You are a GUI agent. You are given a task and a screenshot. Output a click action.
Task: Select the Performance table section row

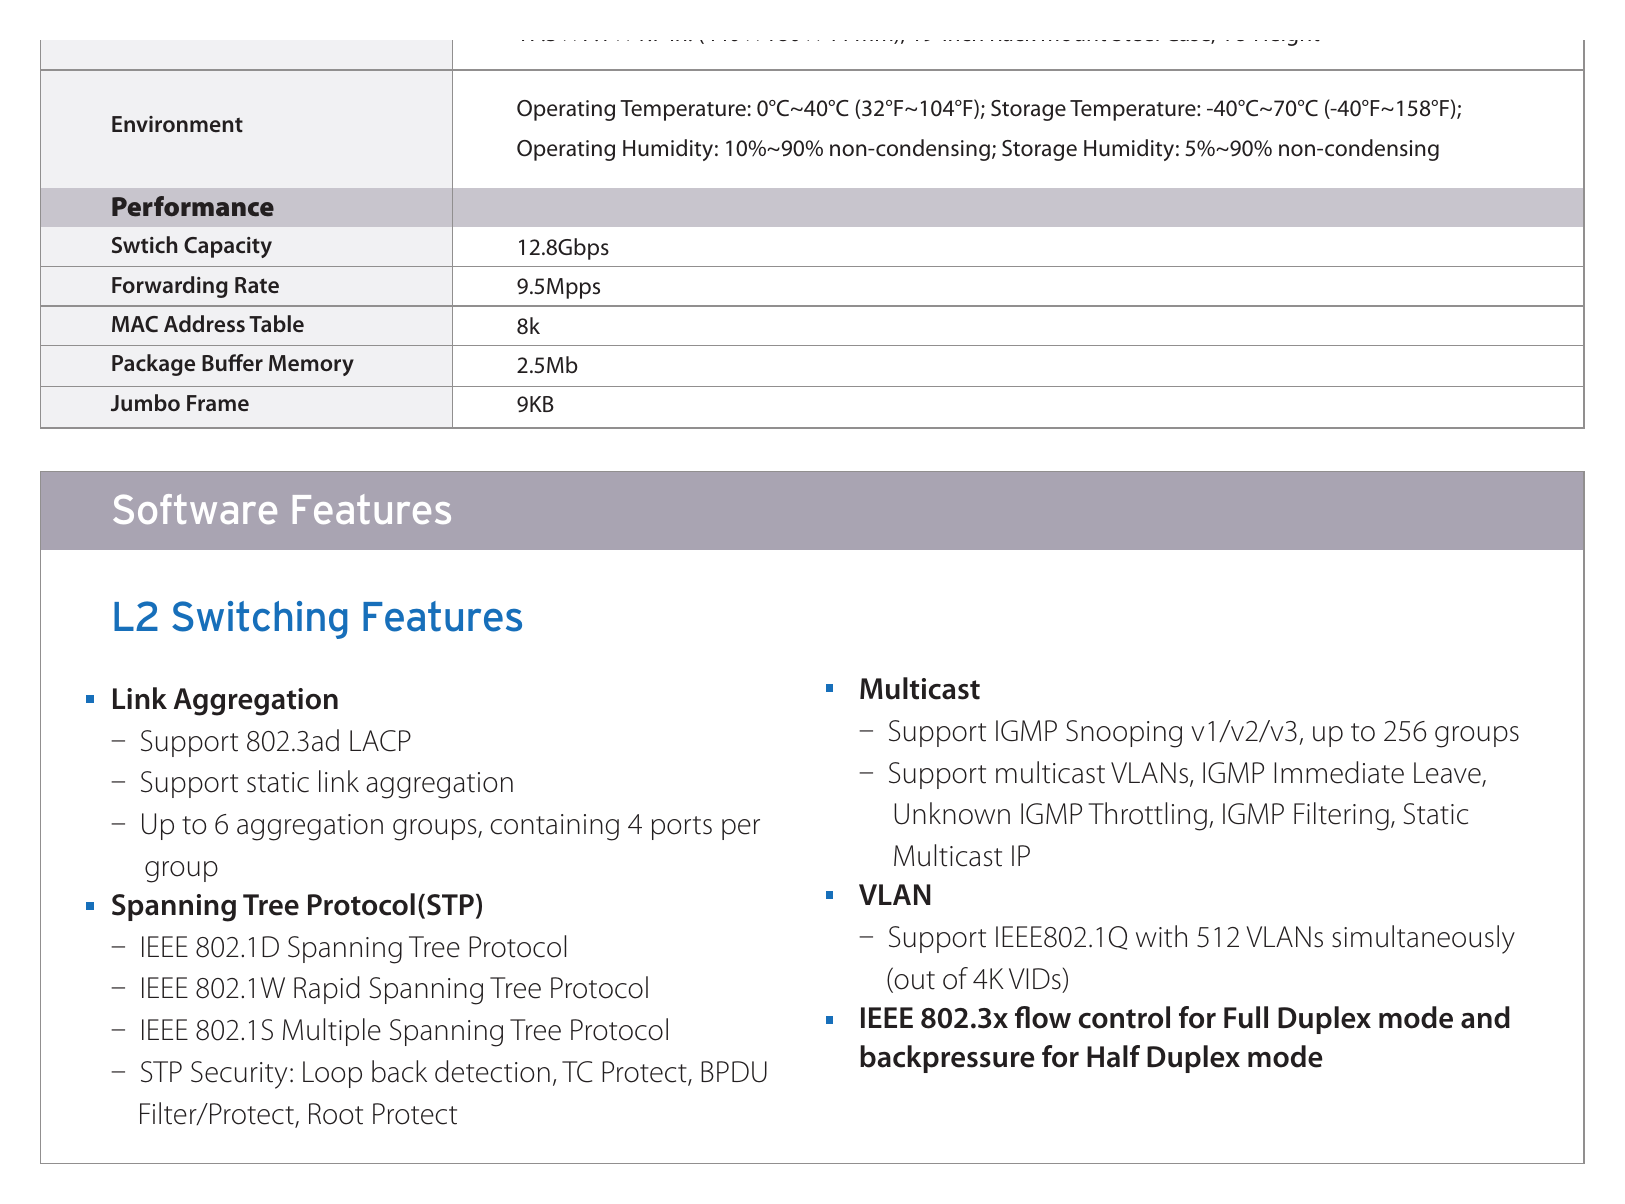tap(812, 207)
